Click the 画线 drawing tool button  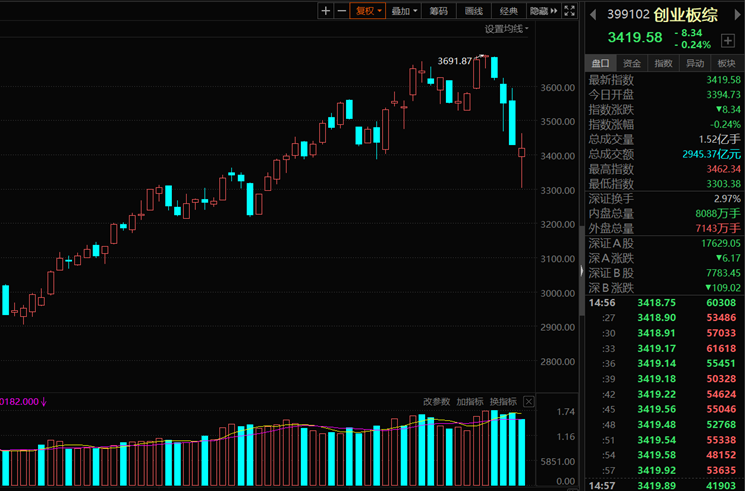click(x=474, y=10)
